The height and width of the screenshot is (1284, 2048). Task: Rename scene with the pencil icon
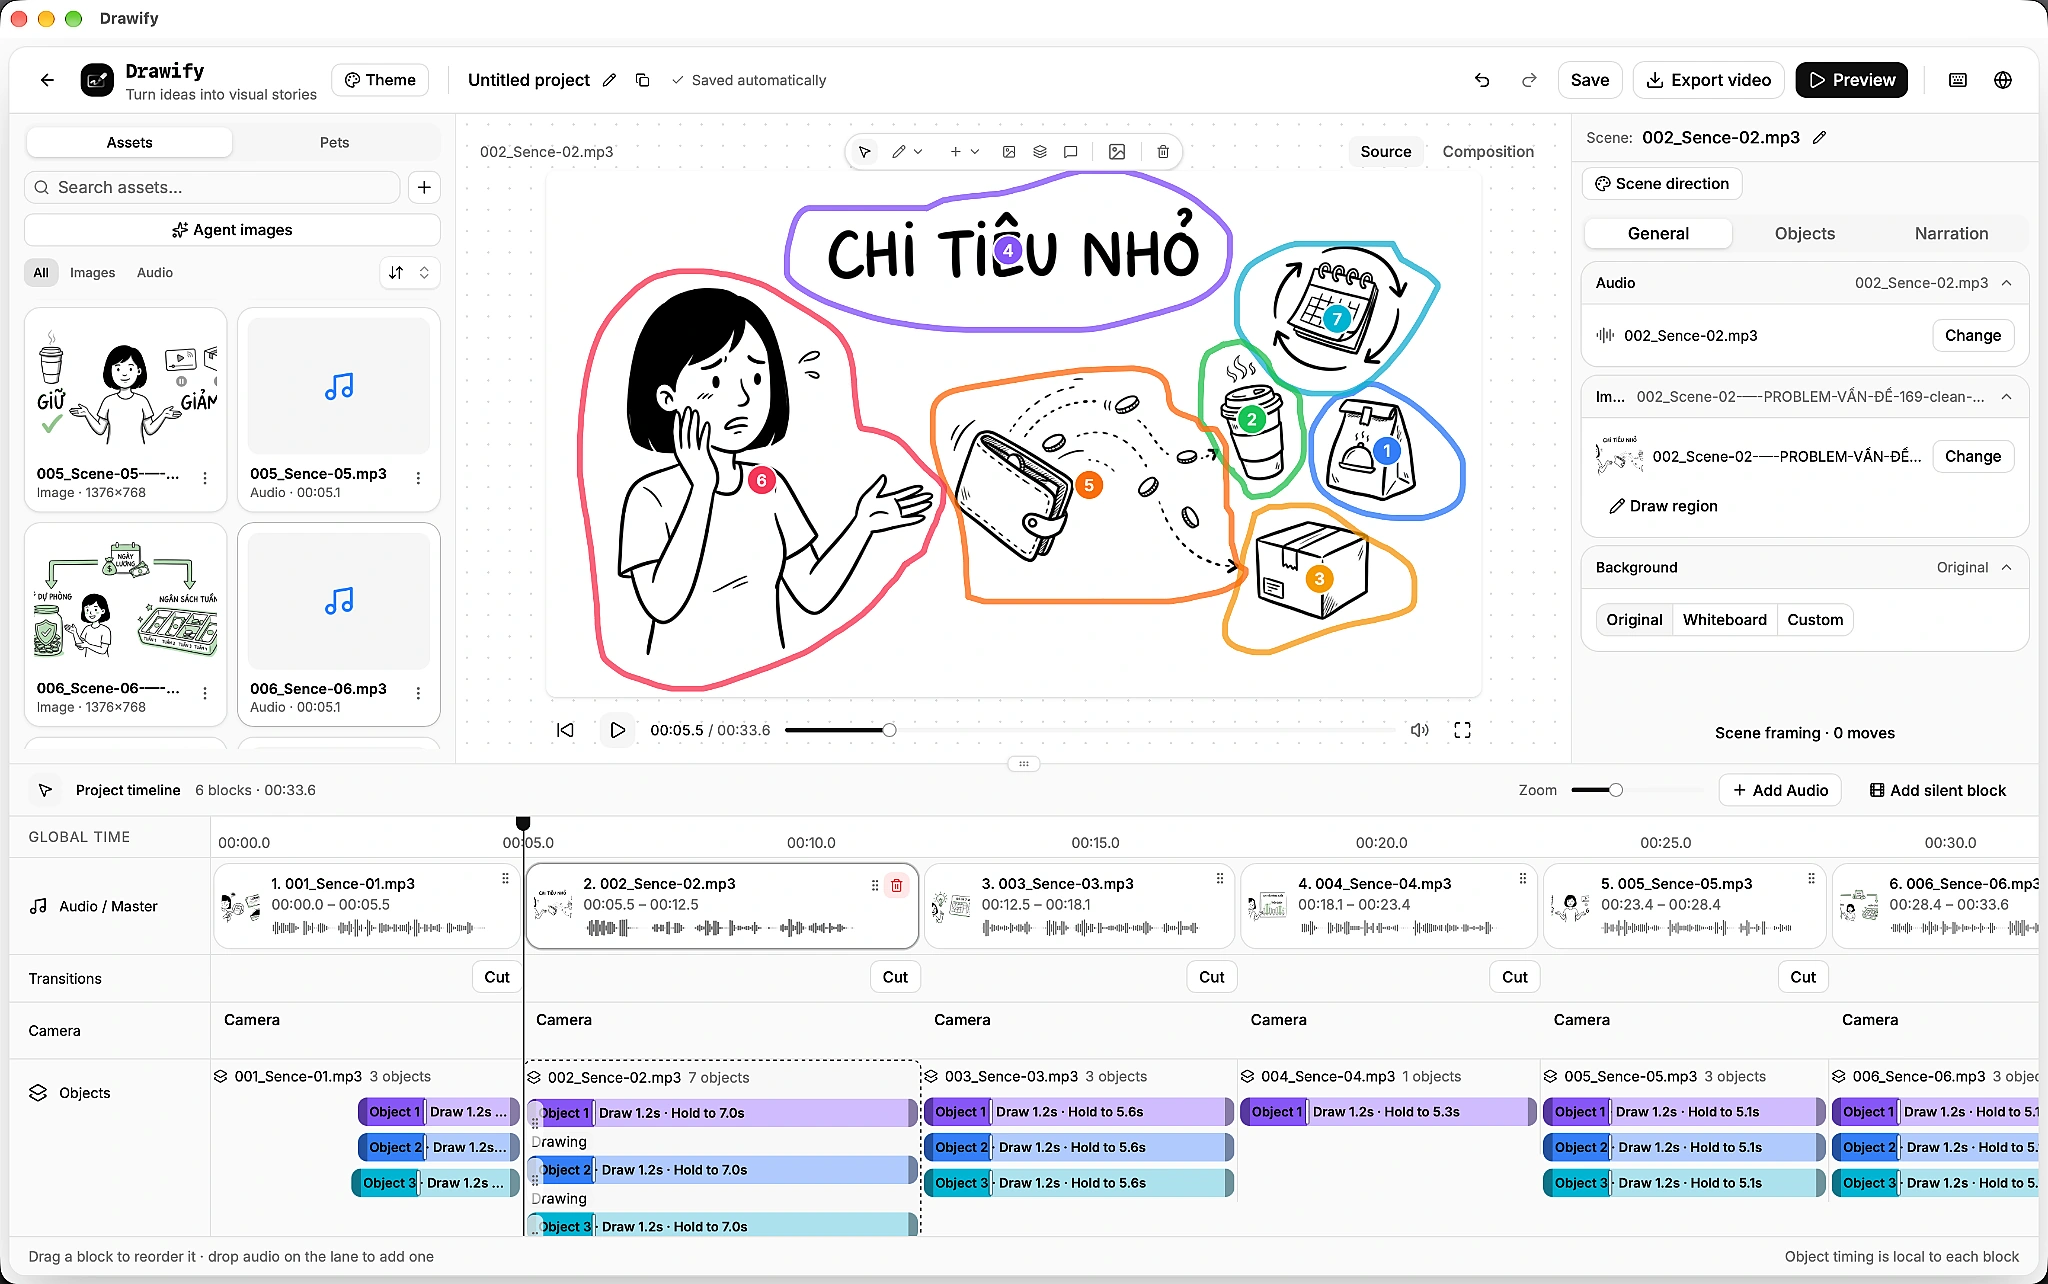point(1819,138)
